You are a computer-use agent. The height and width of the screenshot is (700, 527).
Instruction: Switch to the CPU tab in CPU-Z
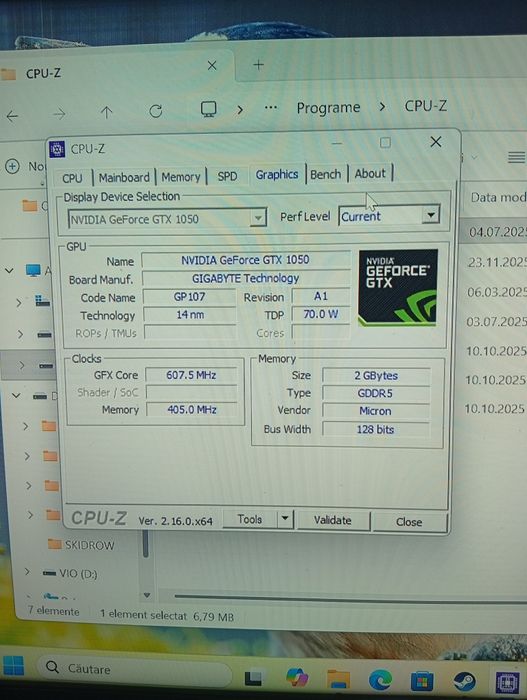pos(72,178)
